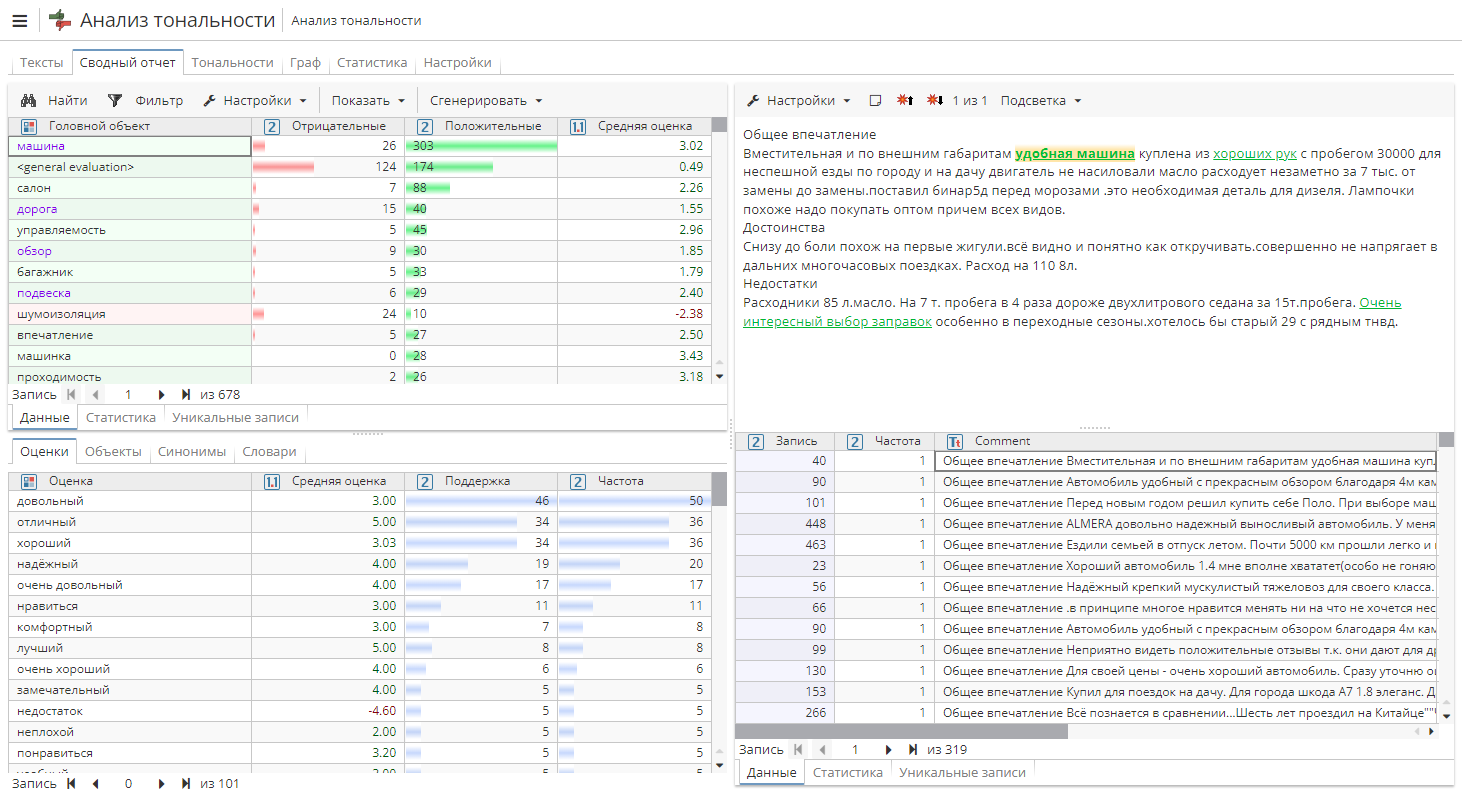Click the text-type icon in Comment header

pyautogui.click(x=954, y=441)
